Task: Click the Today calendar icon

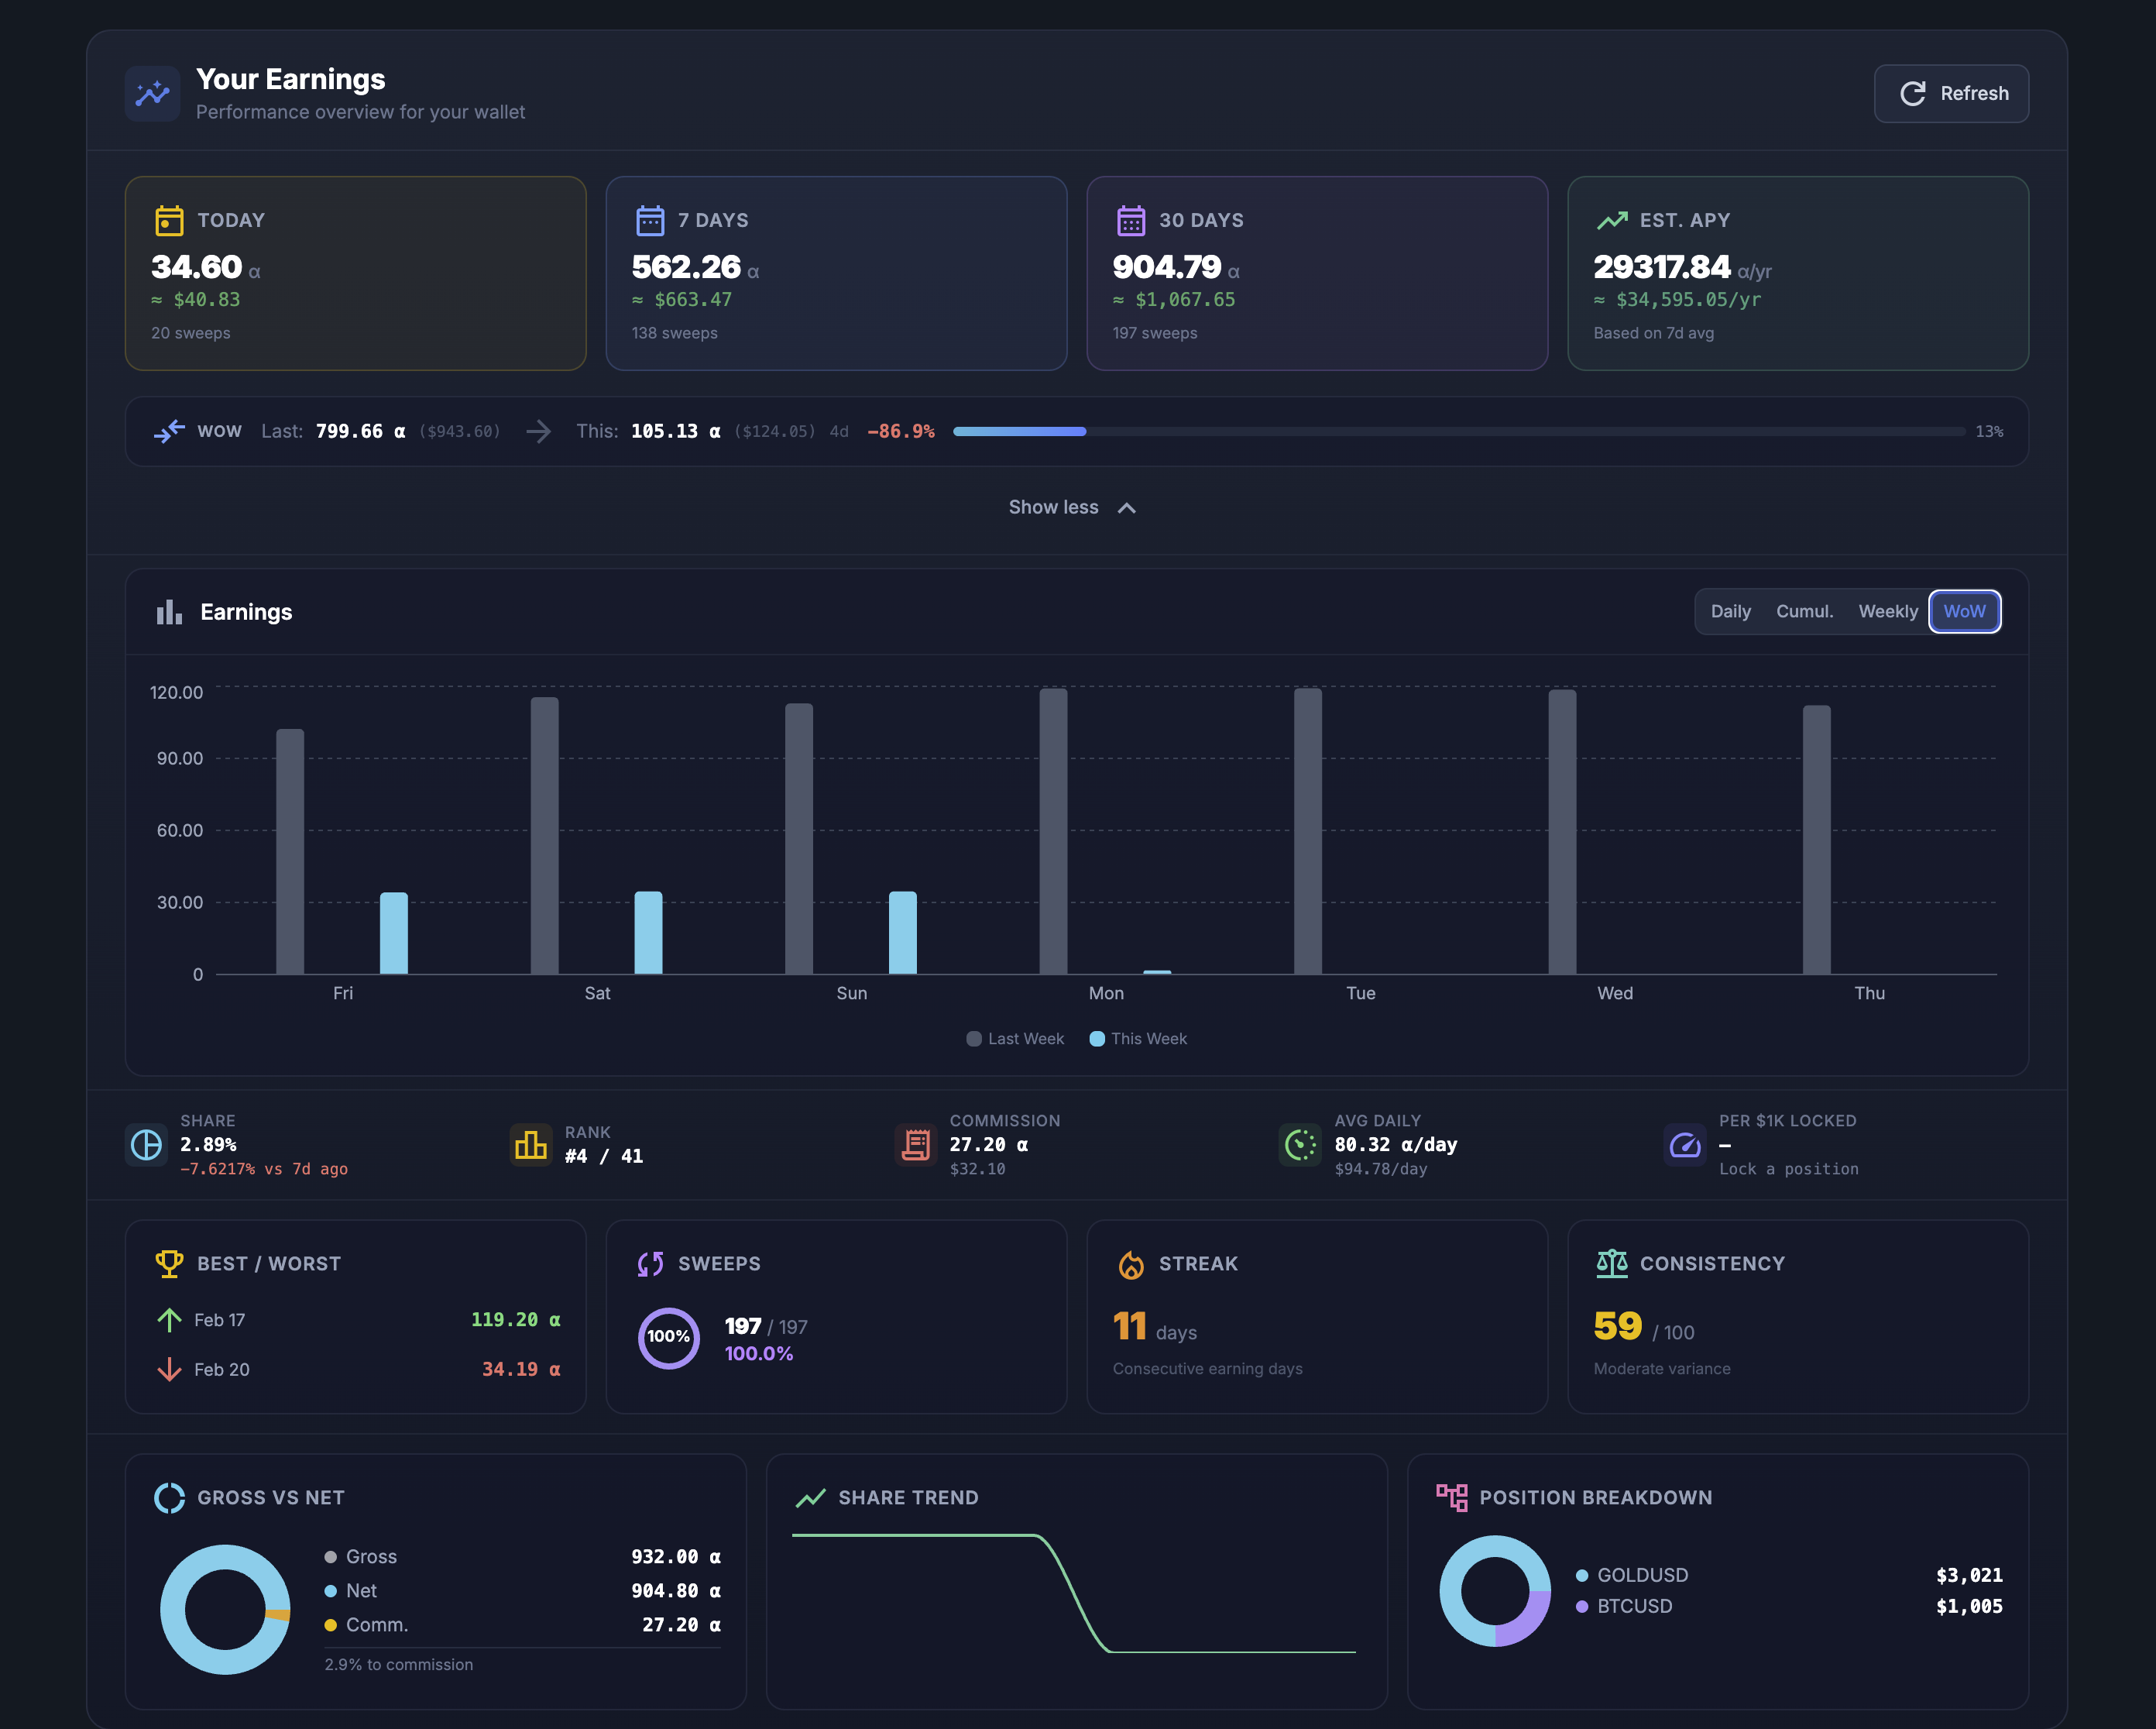Action: coord(169,220)
